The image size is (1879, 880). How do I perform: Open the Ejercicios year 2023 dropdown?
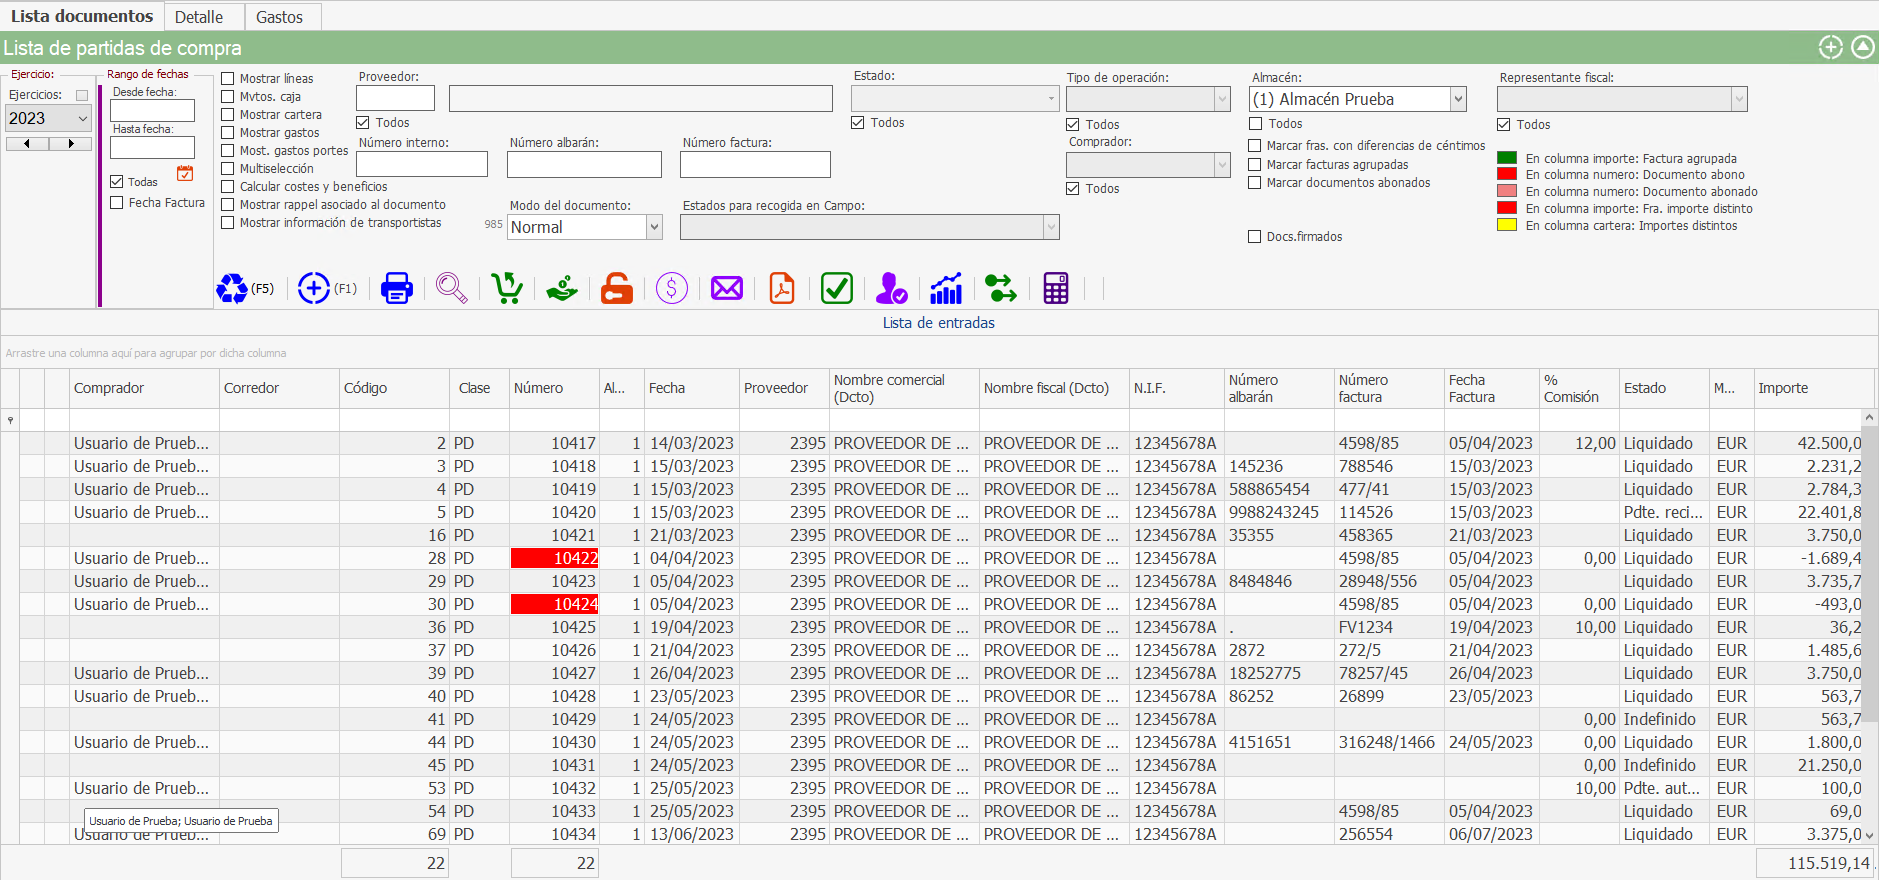click(x=83, y=119)
